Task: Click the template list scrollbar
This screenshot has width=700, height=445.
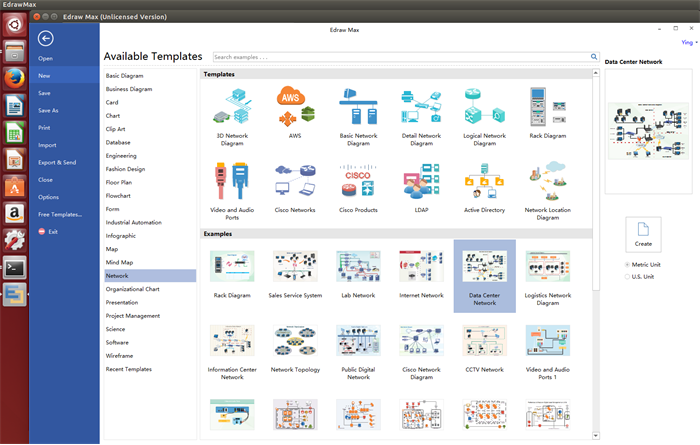Action: click(x=596, y=183)
